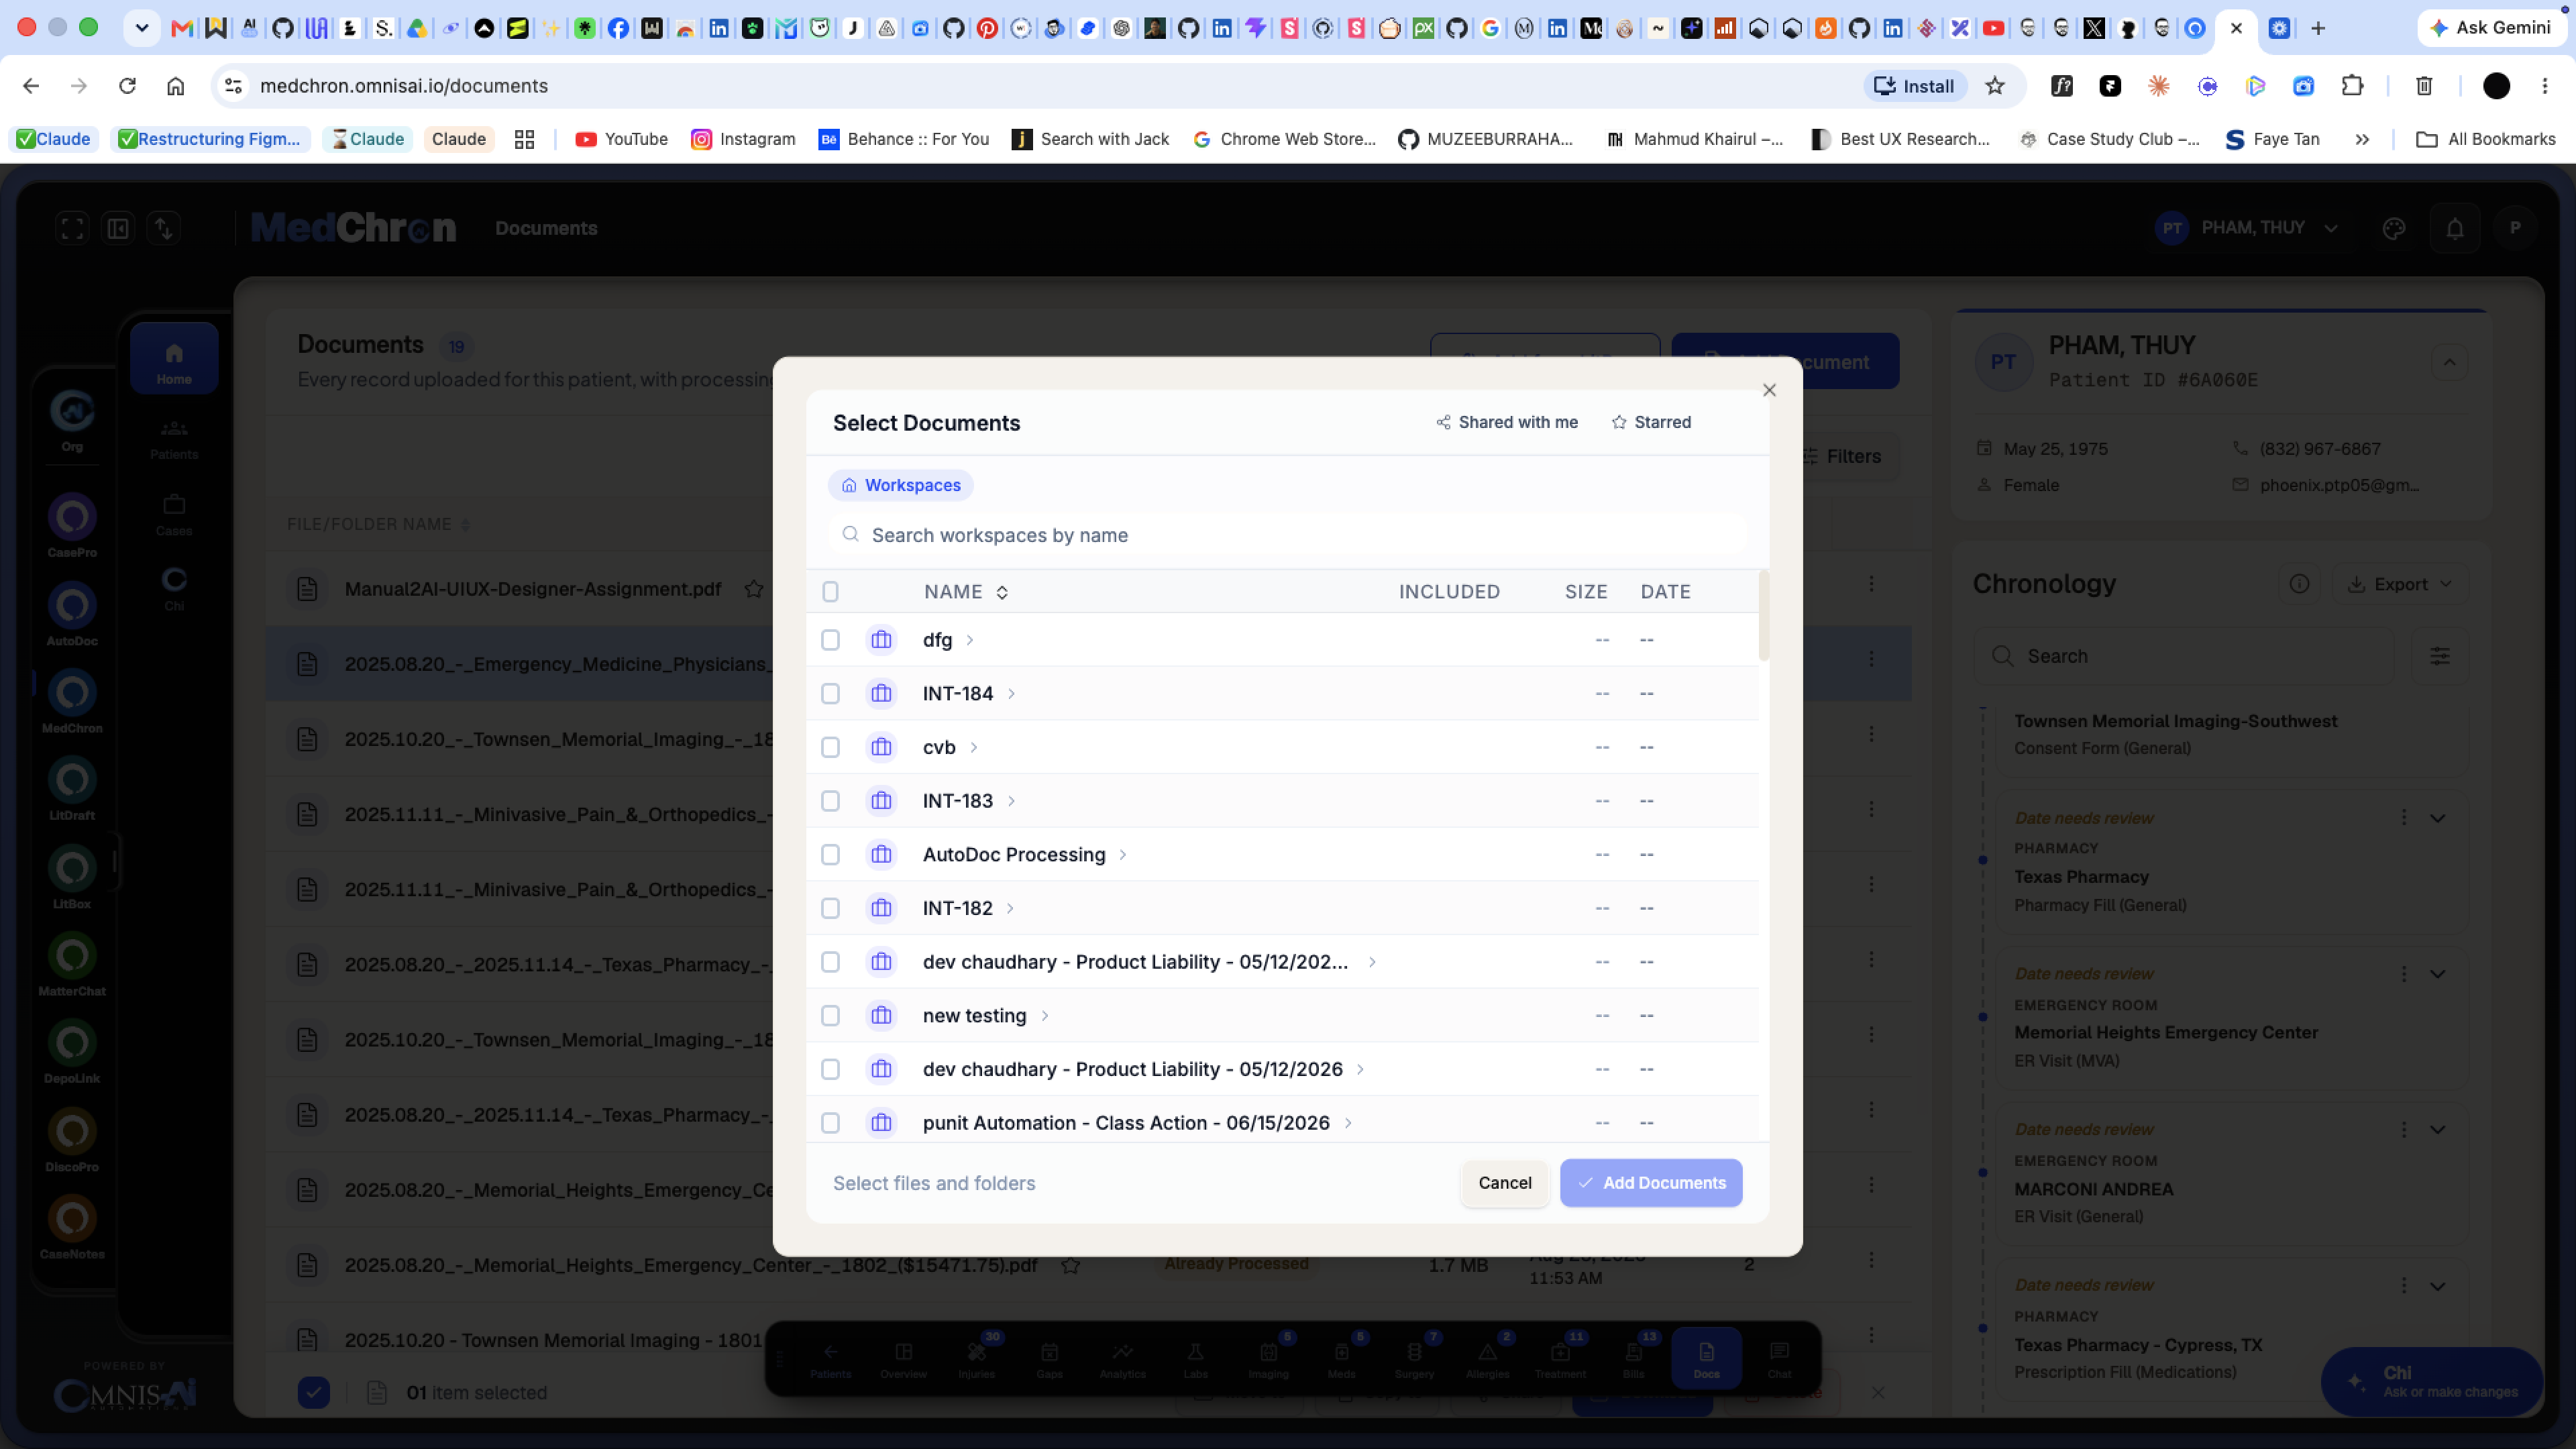This screenshot has height=1449, width=2576.
Task: Check the AutoDoc Processing checkbox
Action: (830, 855)
